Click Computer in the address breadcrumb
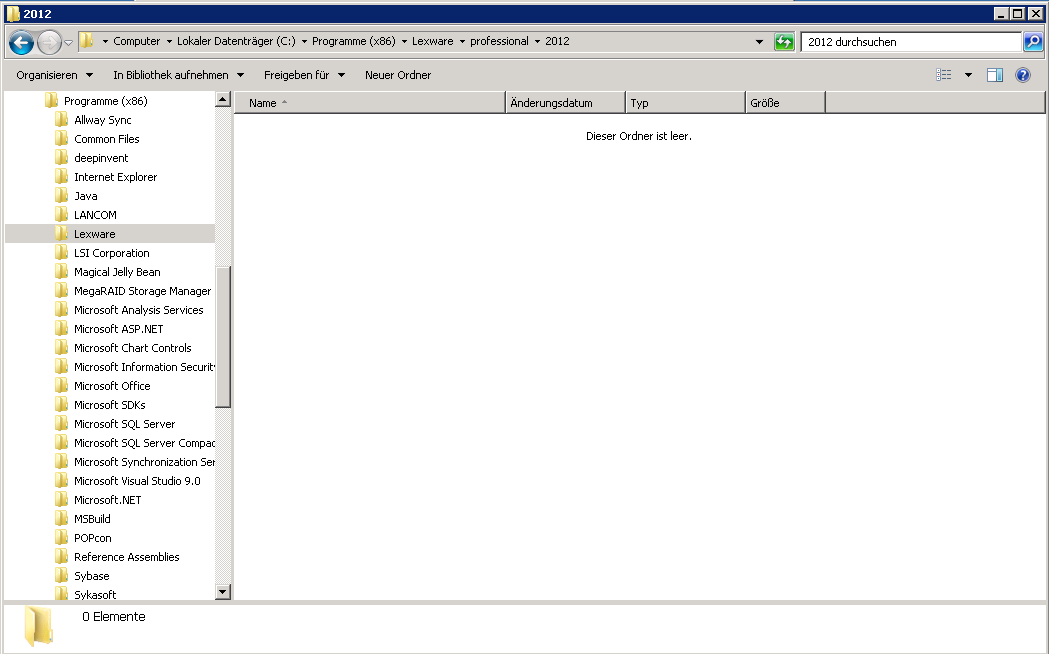The width and height of the screenshot is (1049, 654). tap(136, 41)
